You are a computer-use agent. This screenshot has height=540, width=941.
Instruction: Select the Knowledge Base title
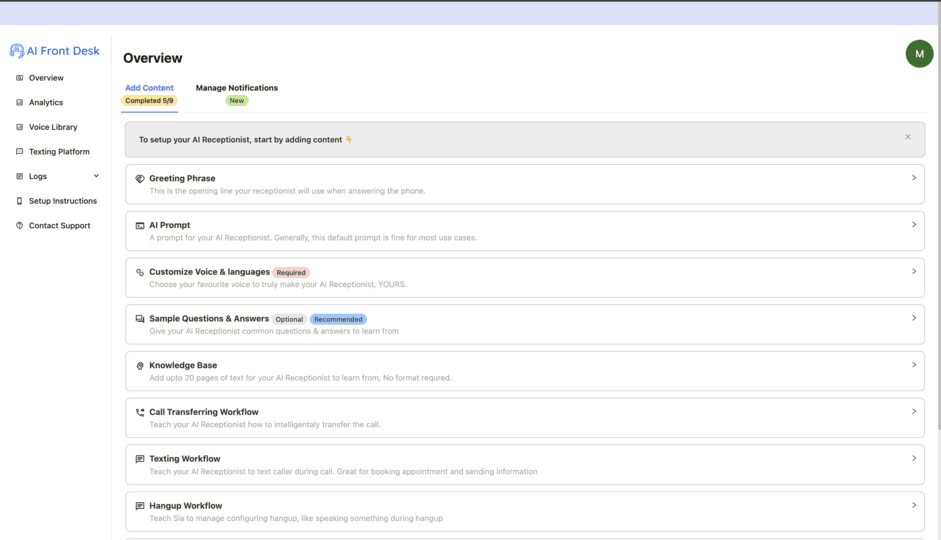183,365
